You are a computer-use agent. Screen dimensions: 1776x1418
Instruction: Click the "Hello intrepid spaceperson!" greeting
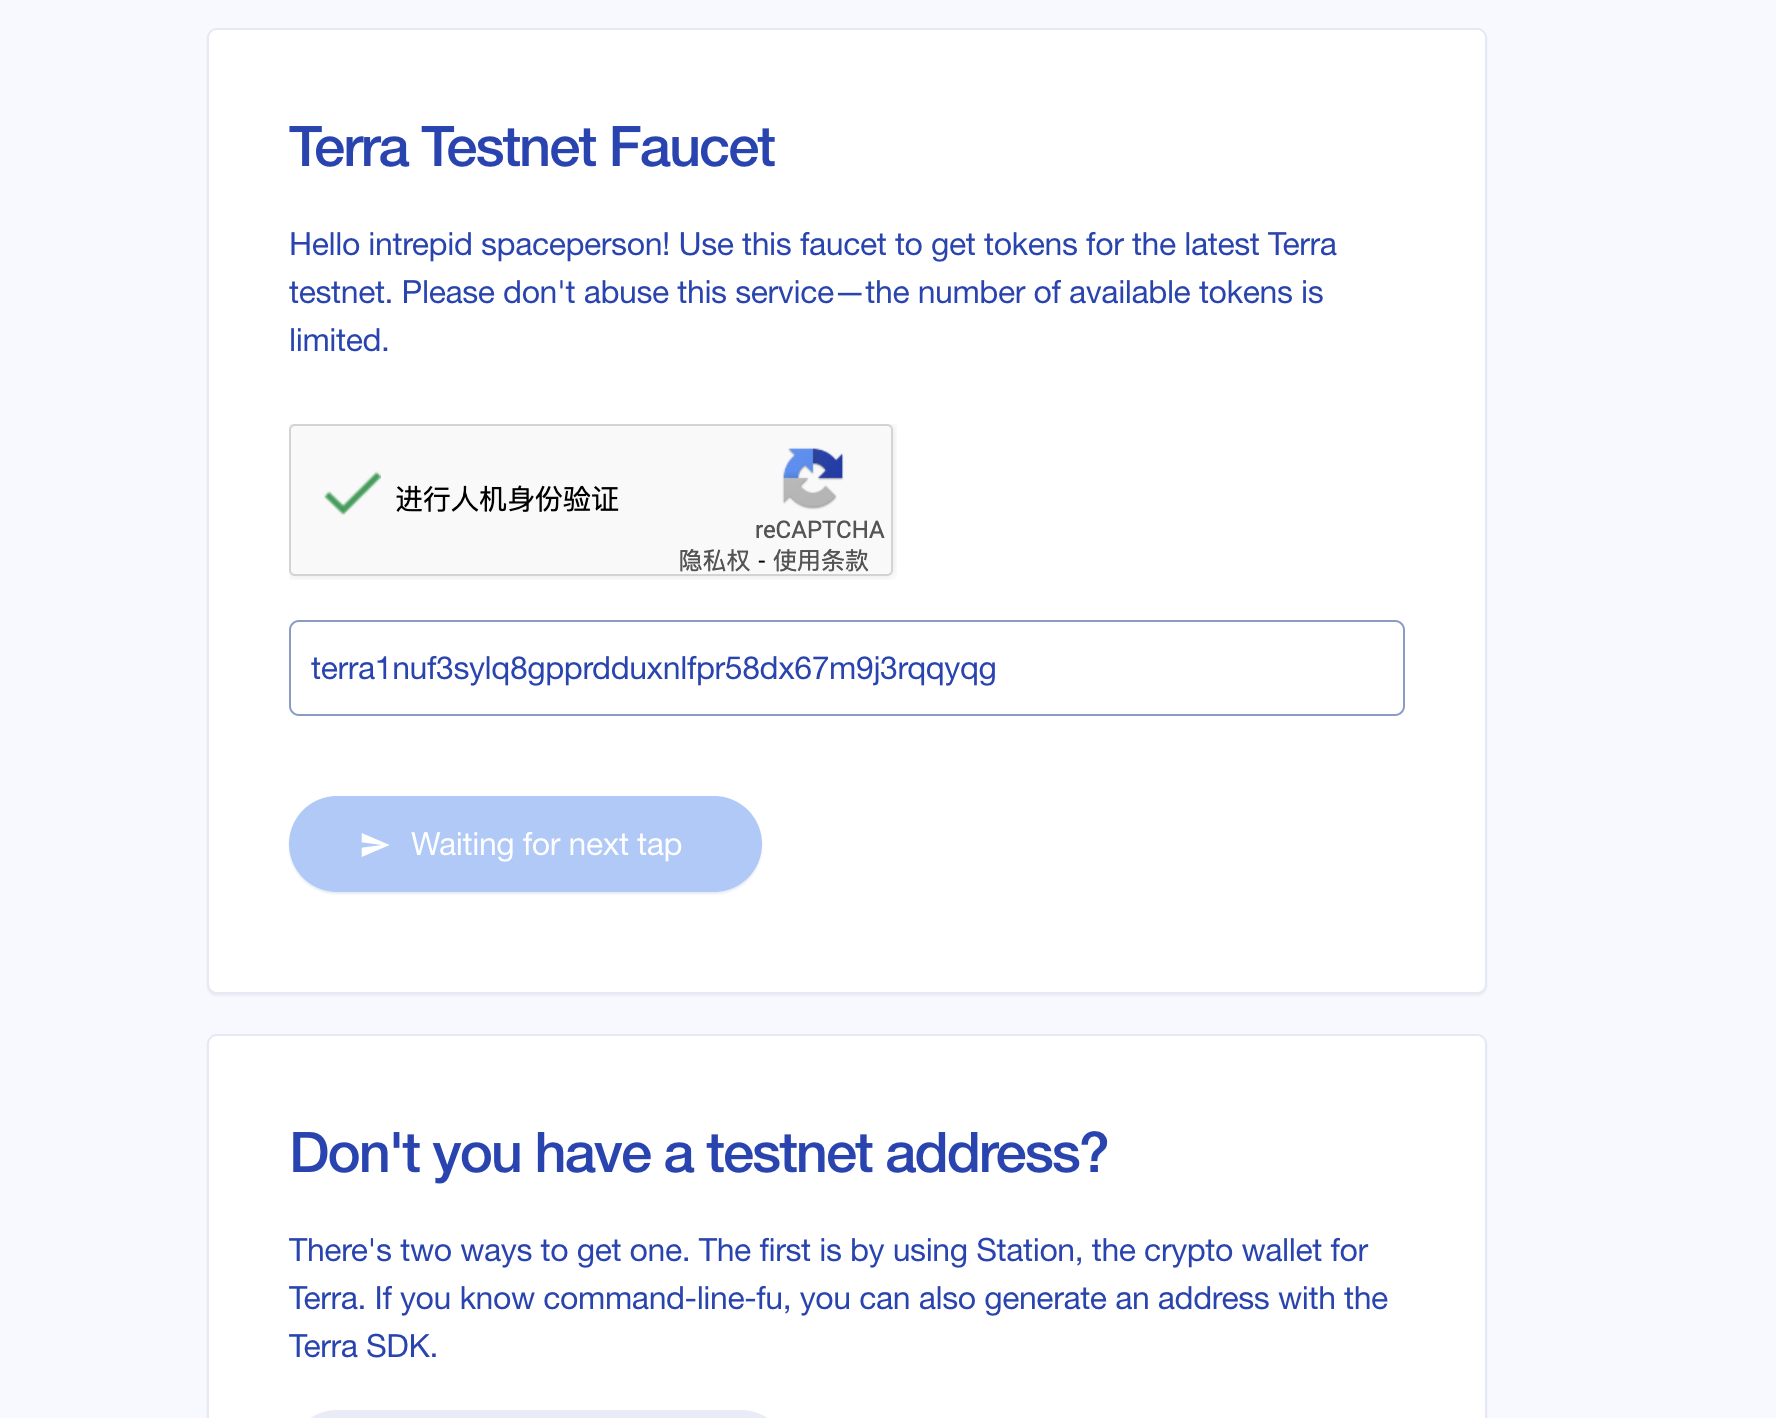[479, 245]
